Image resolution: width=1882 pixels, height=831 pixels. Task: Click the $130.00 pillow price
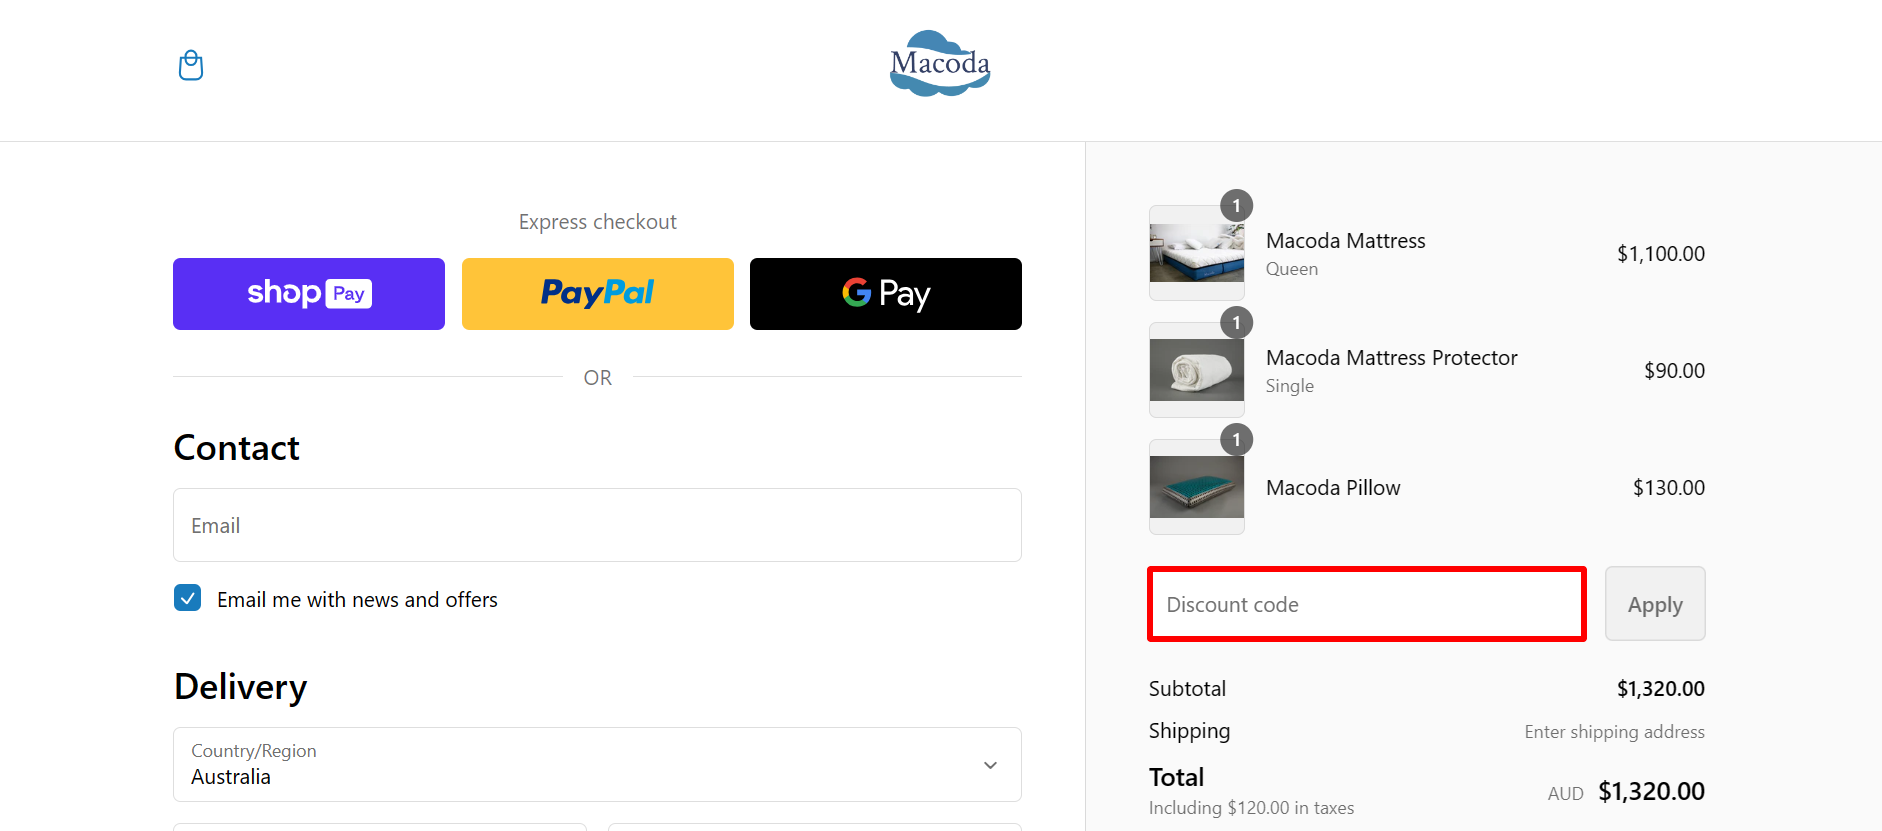[x=1669, y=488]
